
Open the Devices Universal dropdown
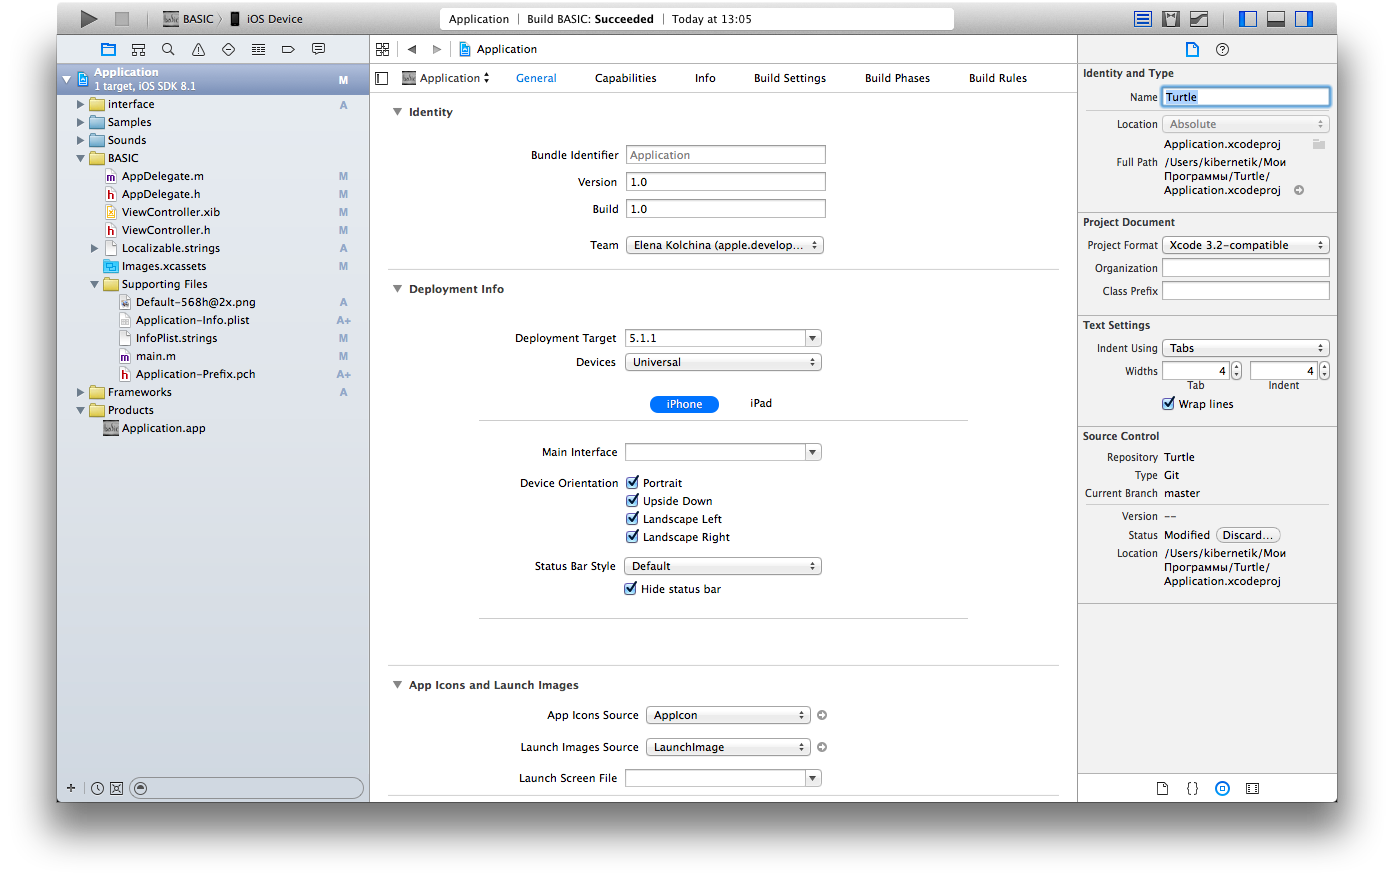[723, 362]
